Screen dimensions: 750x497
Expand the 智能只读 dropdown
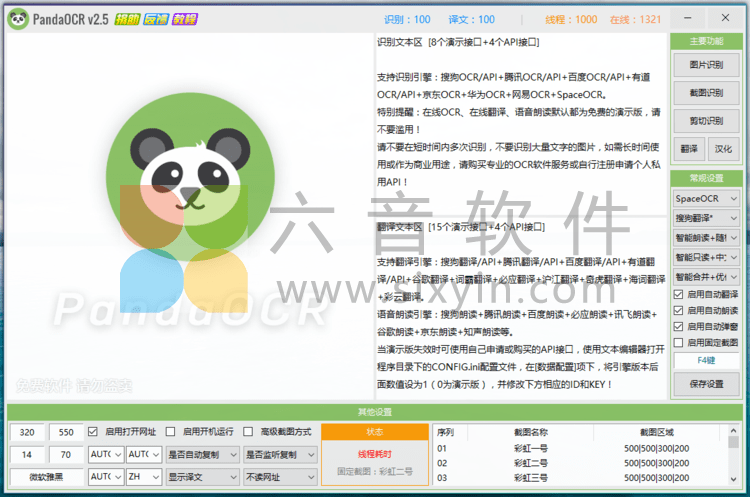click(706, 257)
